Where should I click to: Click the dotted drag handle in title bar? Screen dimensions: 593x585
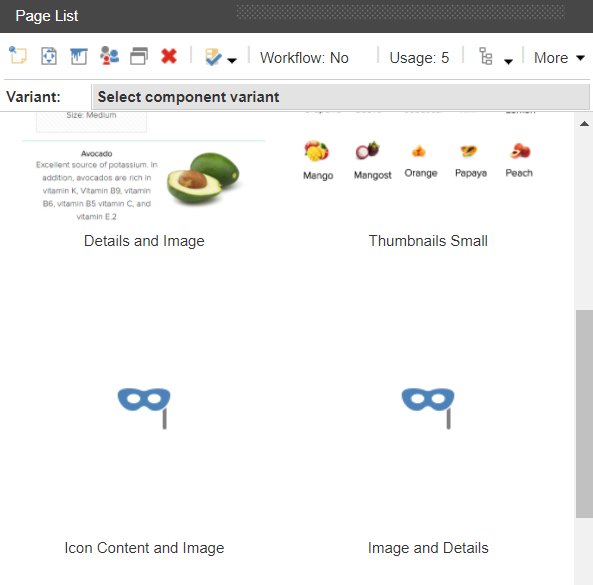tap(401, 12)
